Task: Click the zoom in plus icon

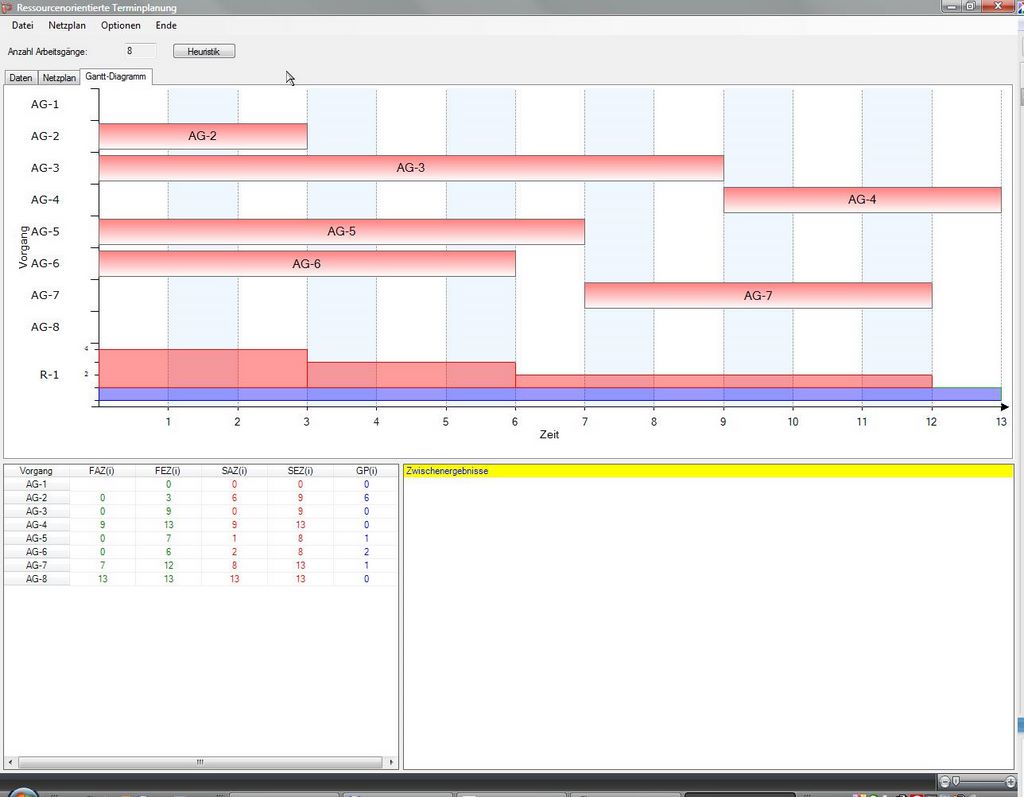Action: [x=1009, y=780]
